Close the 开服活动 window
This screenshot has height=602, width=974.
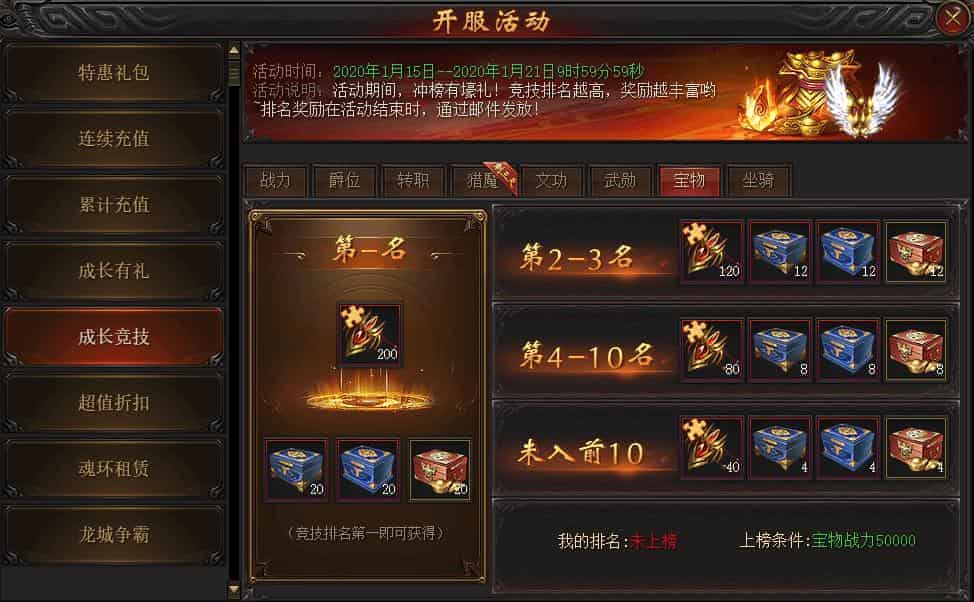(x=953, y=19)
